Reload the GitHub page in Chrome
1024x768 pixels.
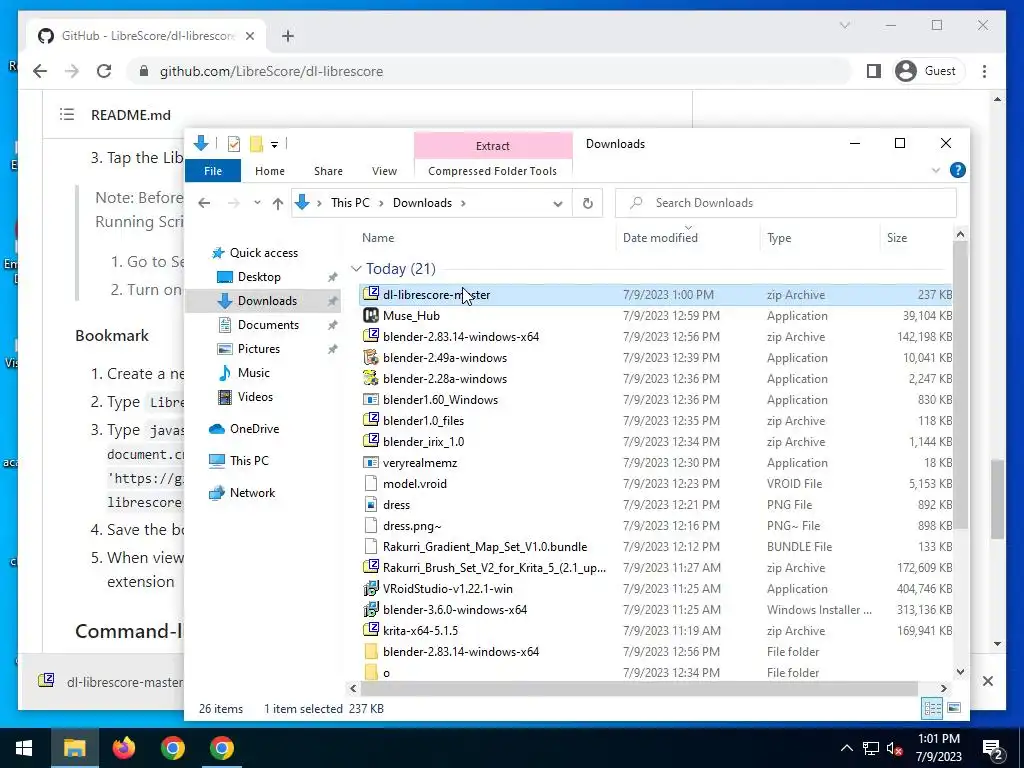[x=104, y=71]
